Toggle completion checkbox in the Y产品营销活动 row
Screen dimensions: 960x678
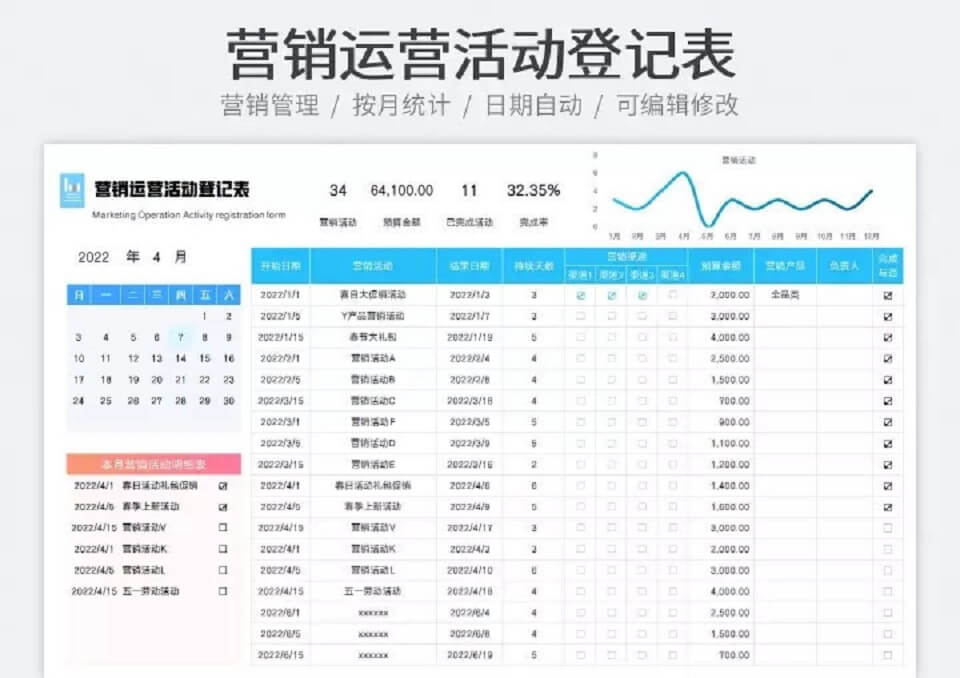(888, 317)
